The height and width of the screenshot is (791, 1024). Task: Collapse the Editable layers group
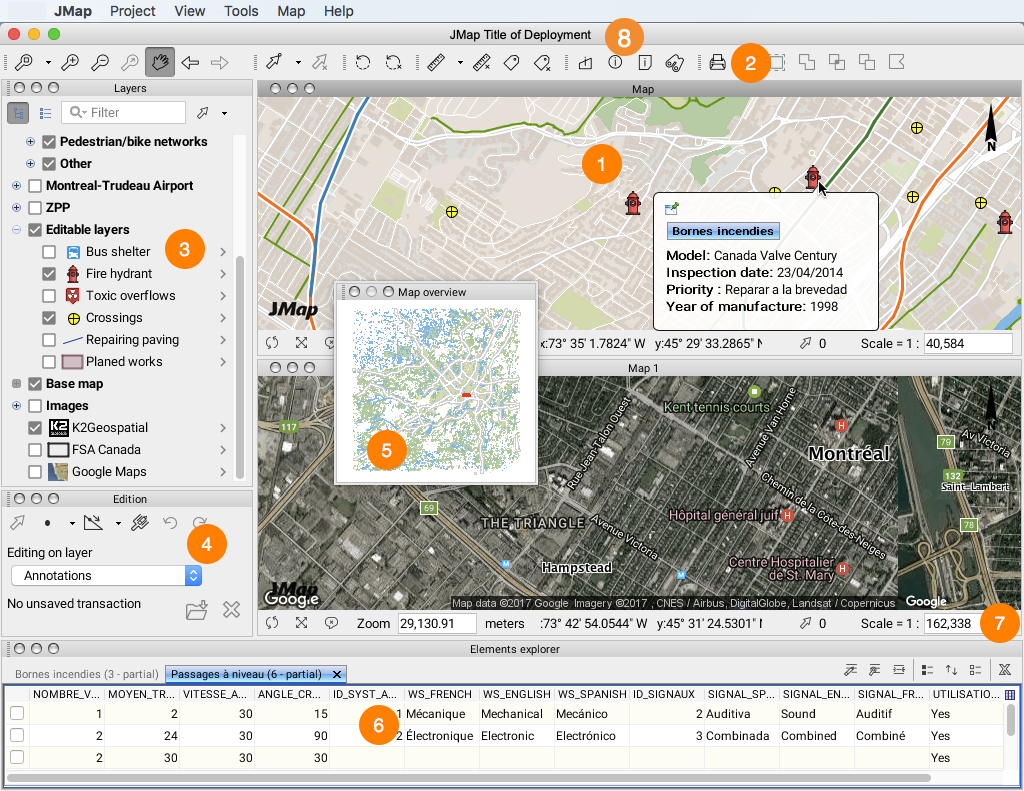[17, 230]
